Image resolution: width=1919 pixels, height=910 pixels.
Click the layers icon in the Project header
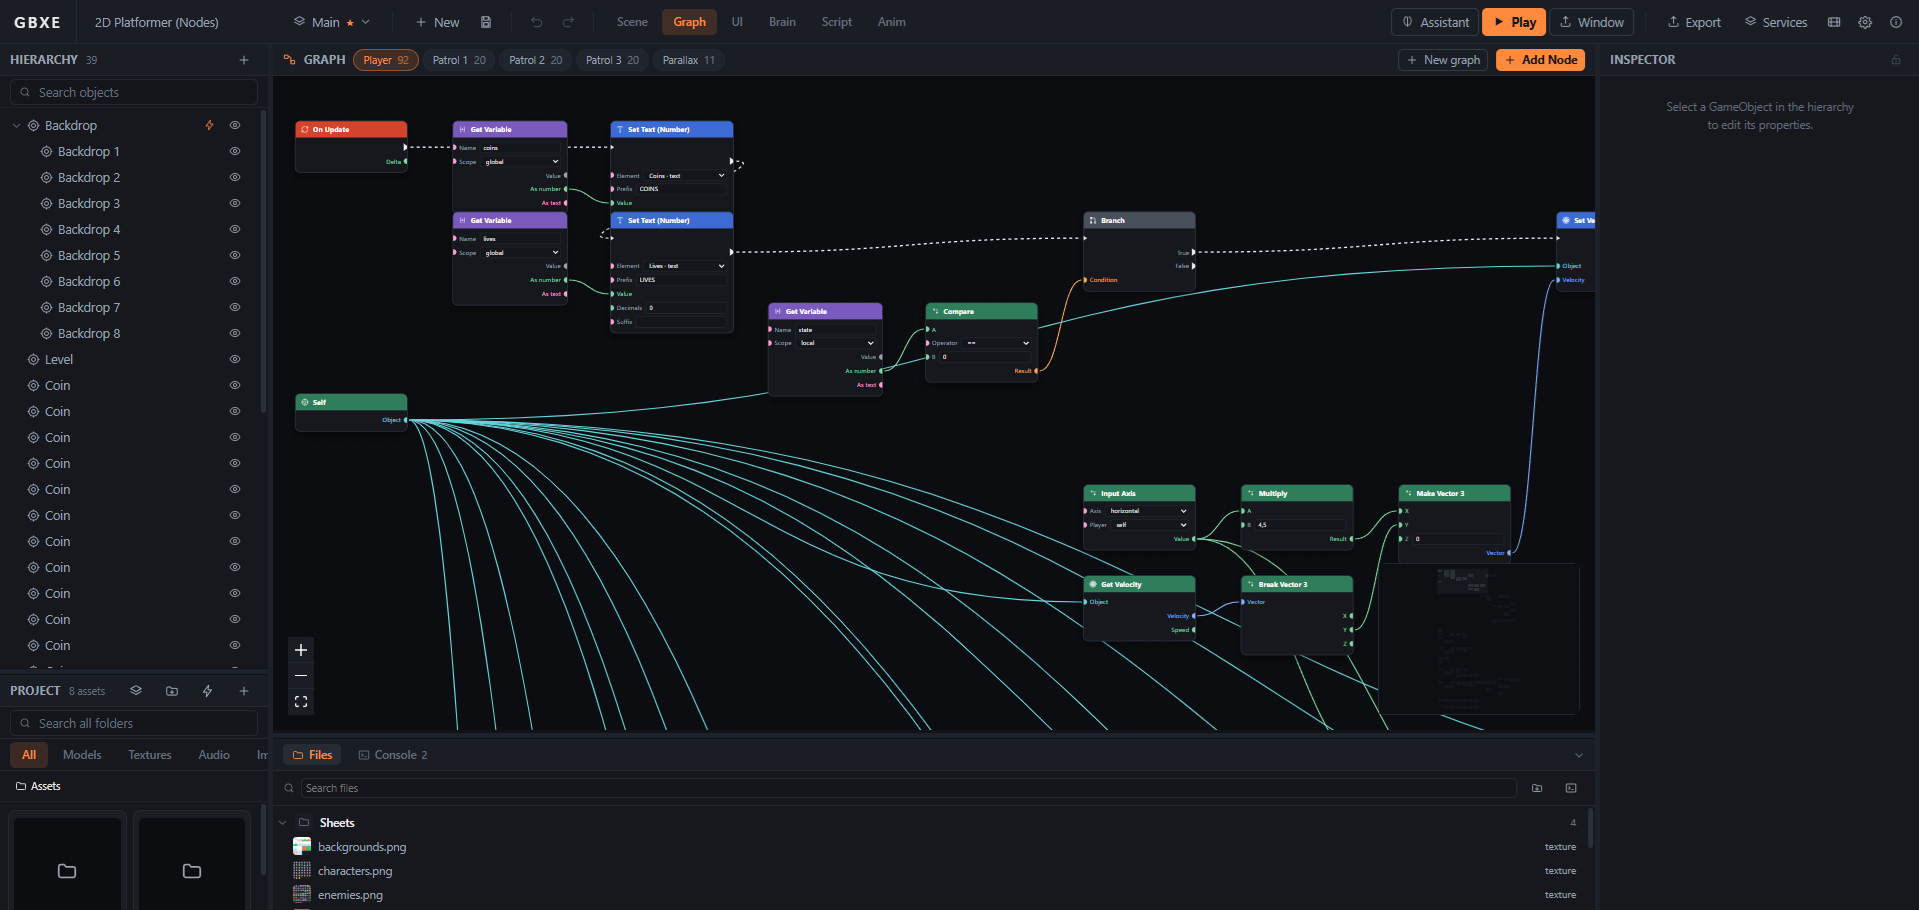click(136, 691)
